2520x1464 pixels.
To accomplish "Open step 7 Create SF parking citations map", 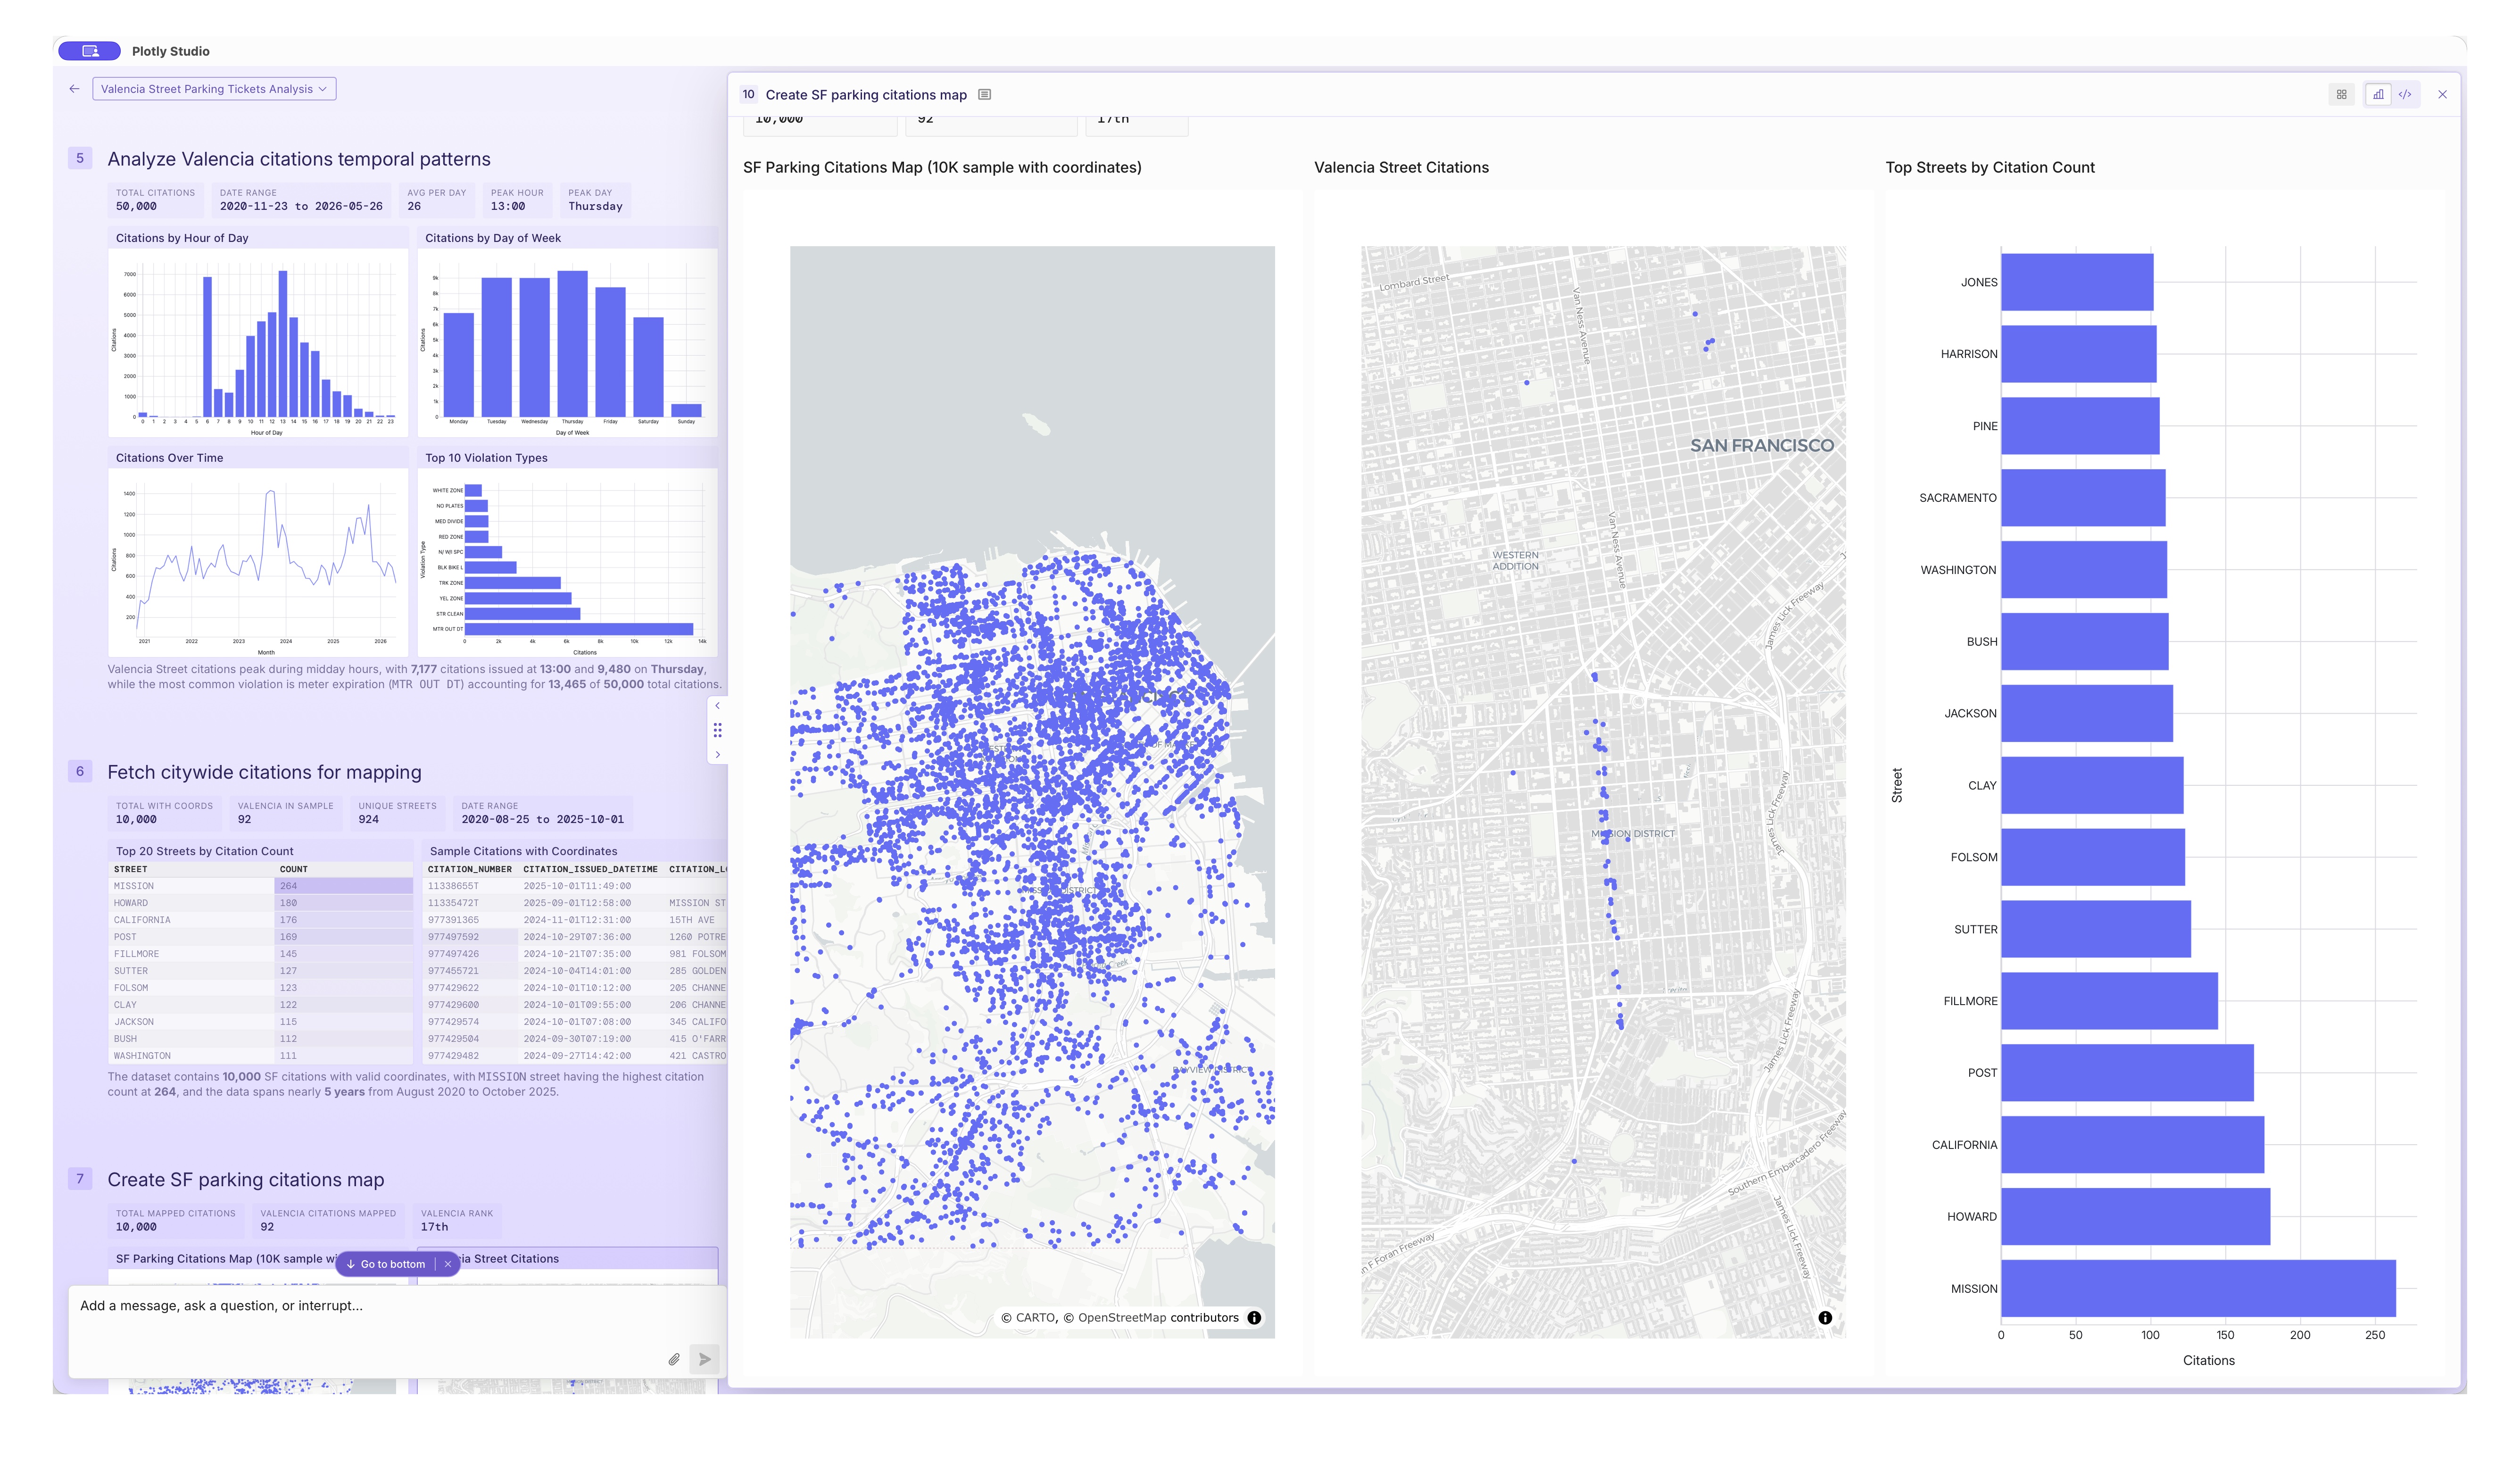I will [x=246, y=1181].
